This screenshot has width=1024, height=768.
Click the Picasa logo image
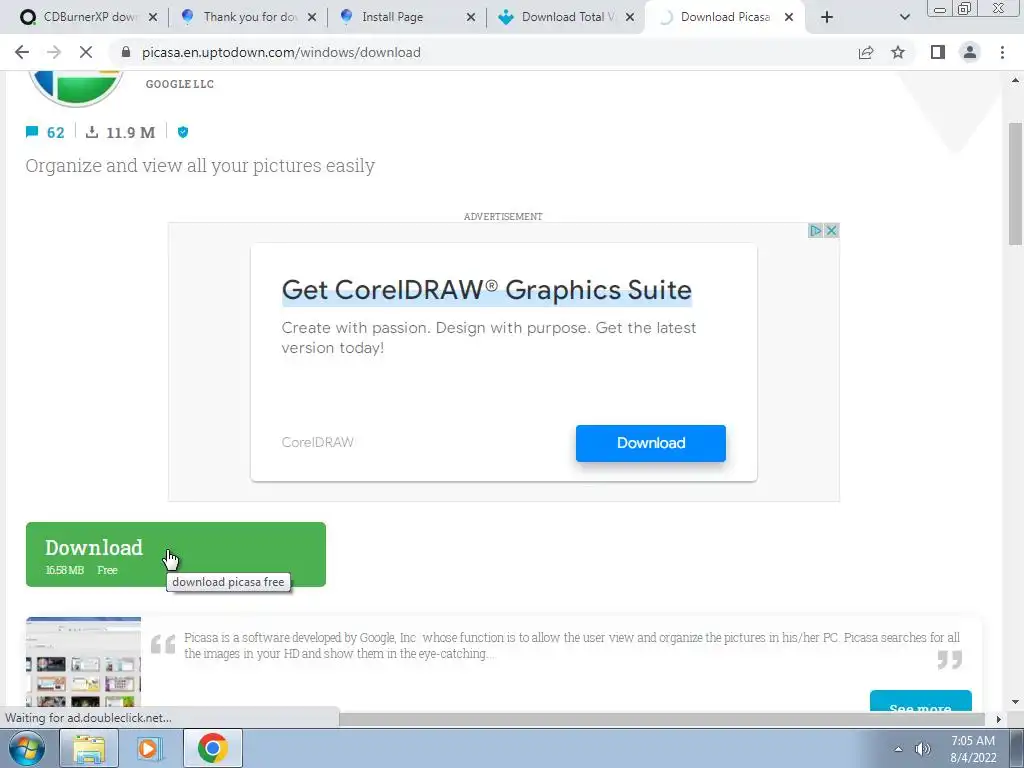click(76, 88)
